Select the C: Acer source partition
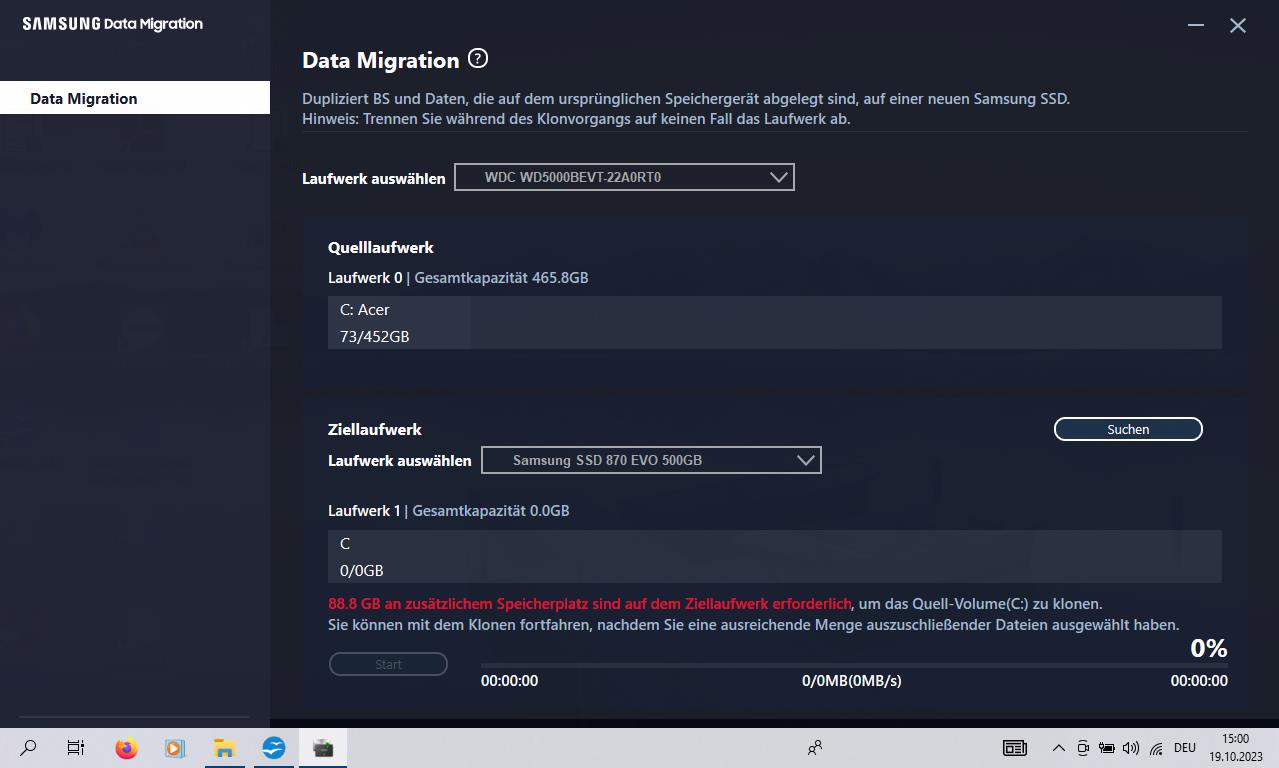This screenshot has height=768, width=1279. 774,322
